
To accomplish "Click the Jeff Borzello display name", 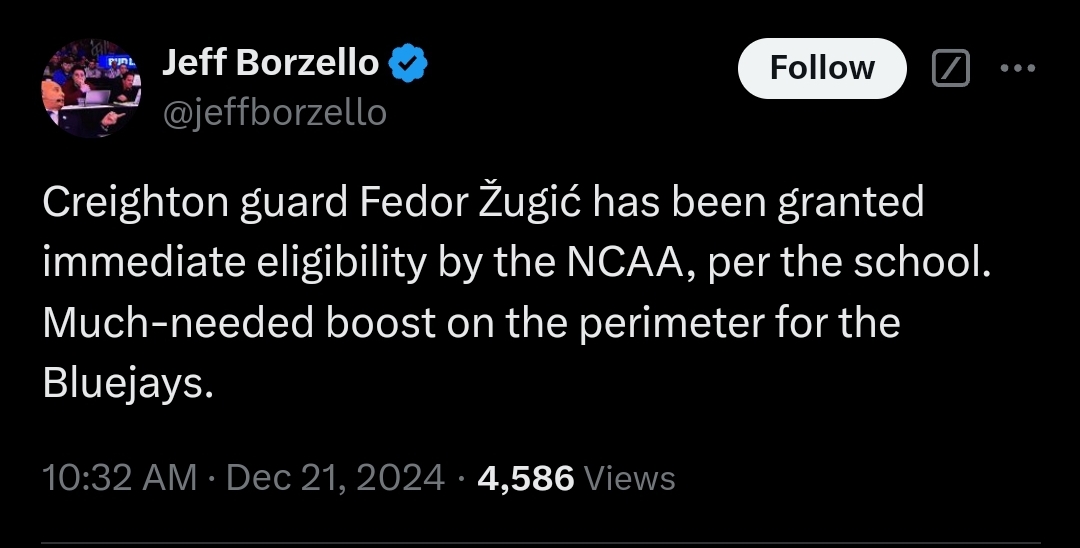I will (270, 63).
